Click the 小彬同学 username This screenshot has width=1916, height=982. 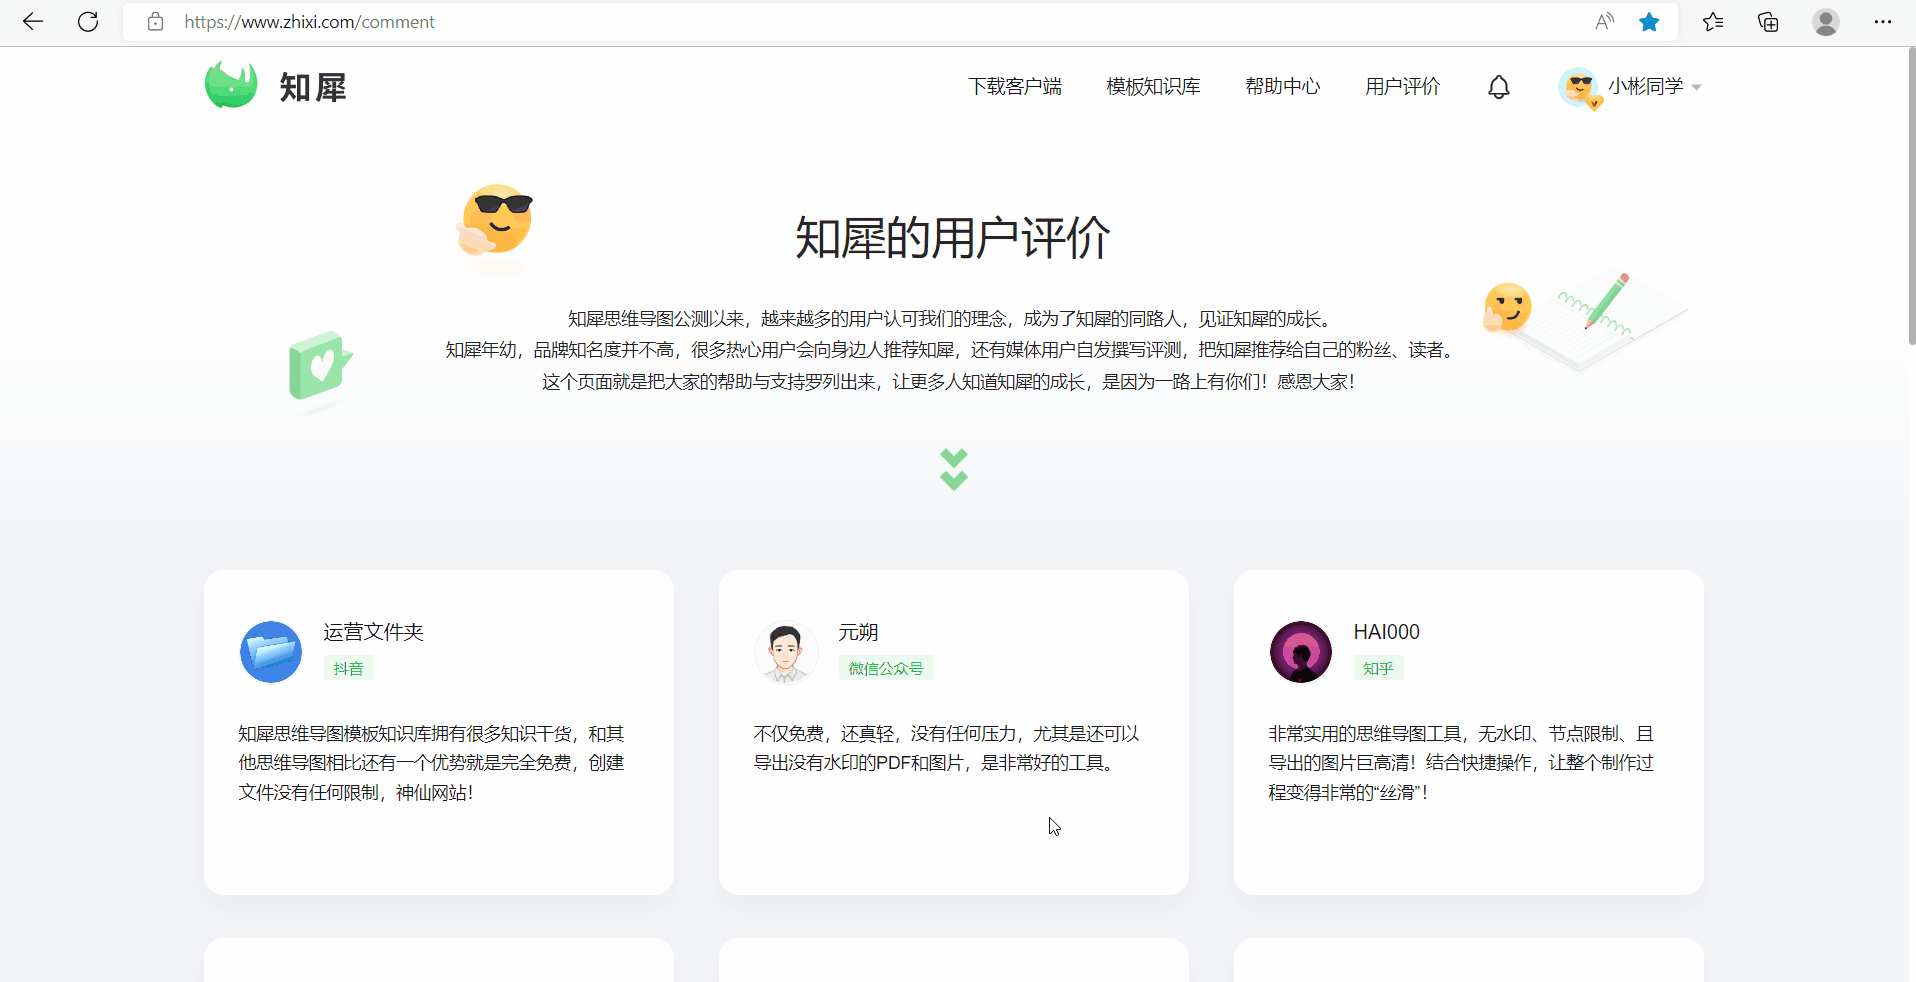pos(1646,87)
